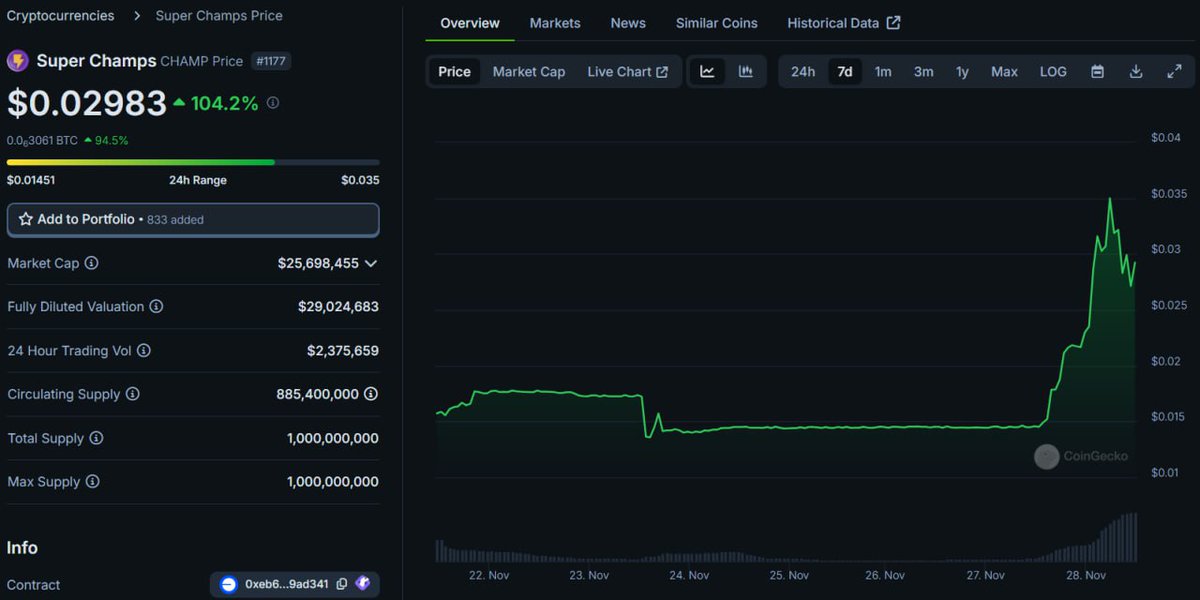Image resolution: width=1200 pixels, height=600 pixels.
Task: Click the Base chain icon in contract
Action: 228,584
